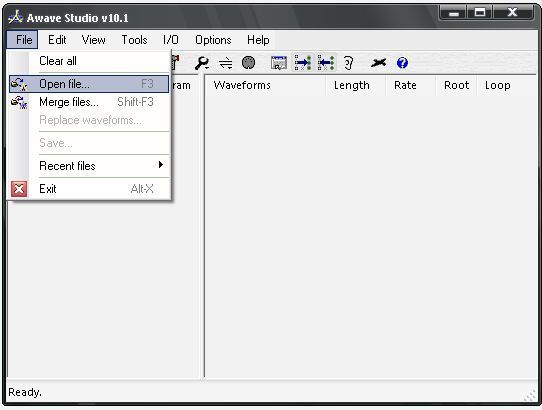Toggle the right-pointing blue arrow toolbar button
Image resolution: width=542 pixels, height=410 pixels.
tap(302, 63)
